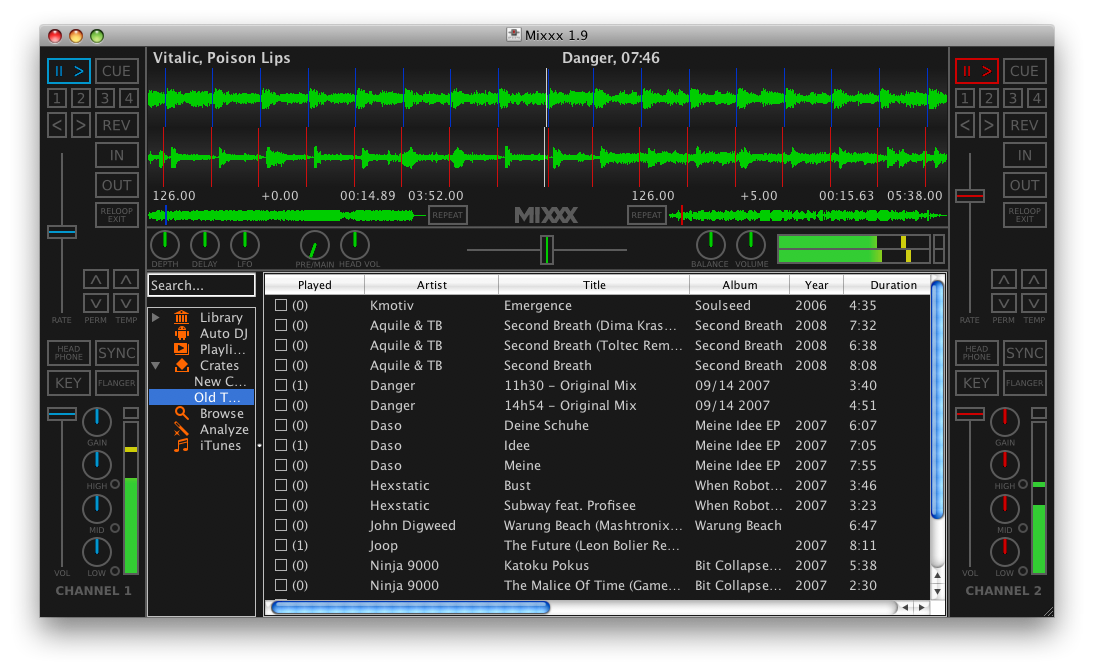Check the Played box for Kmotiv Emergence

coord(281,305)
